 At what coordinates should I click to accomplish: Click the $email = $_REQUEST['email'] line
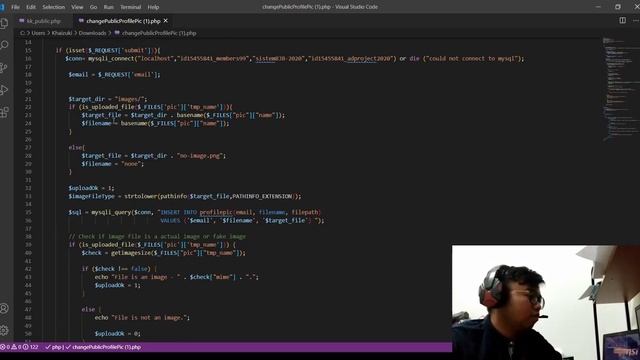point(114,75)
